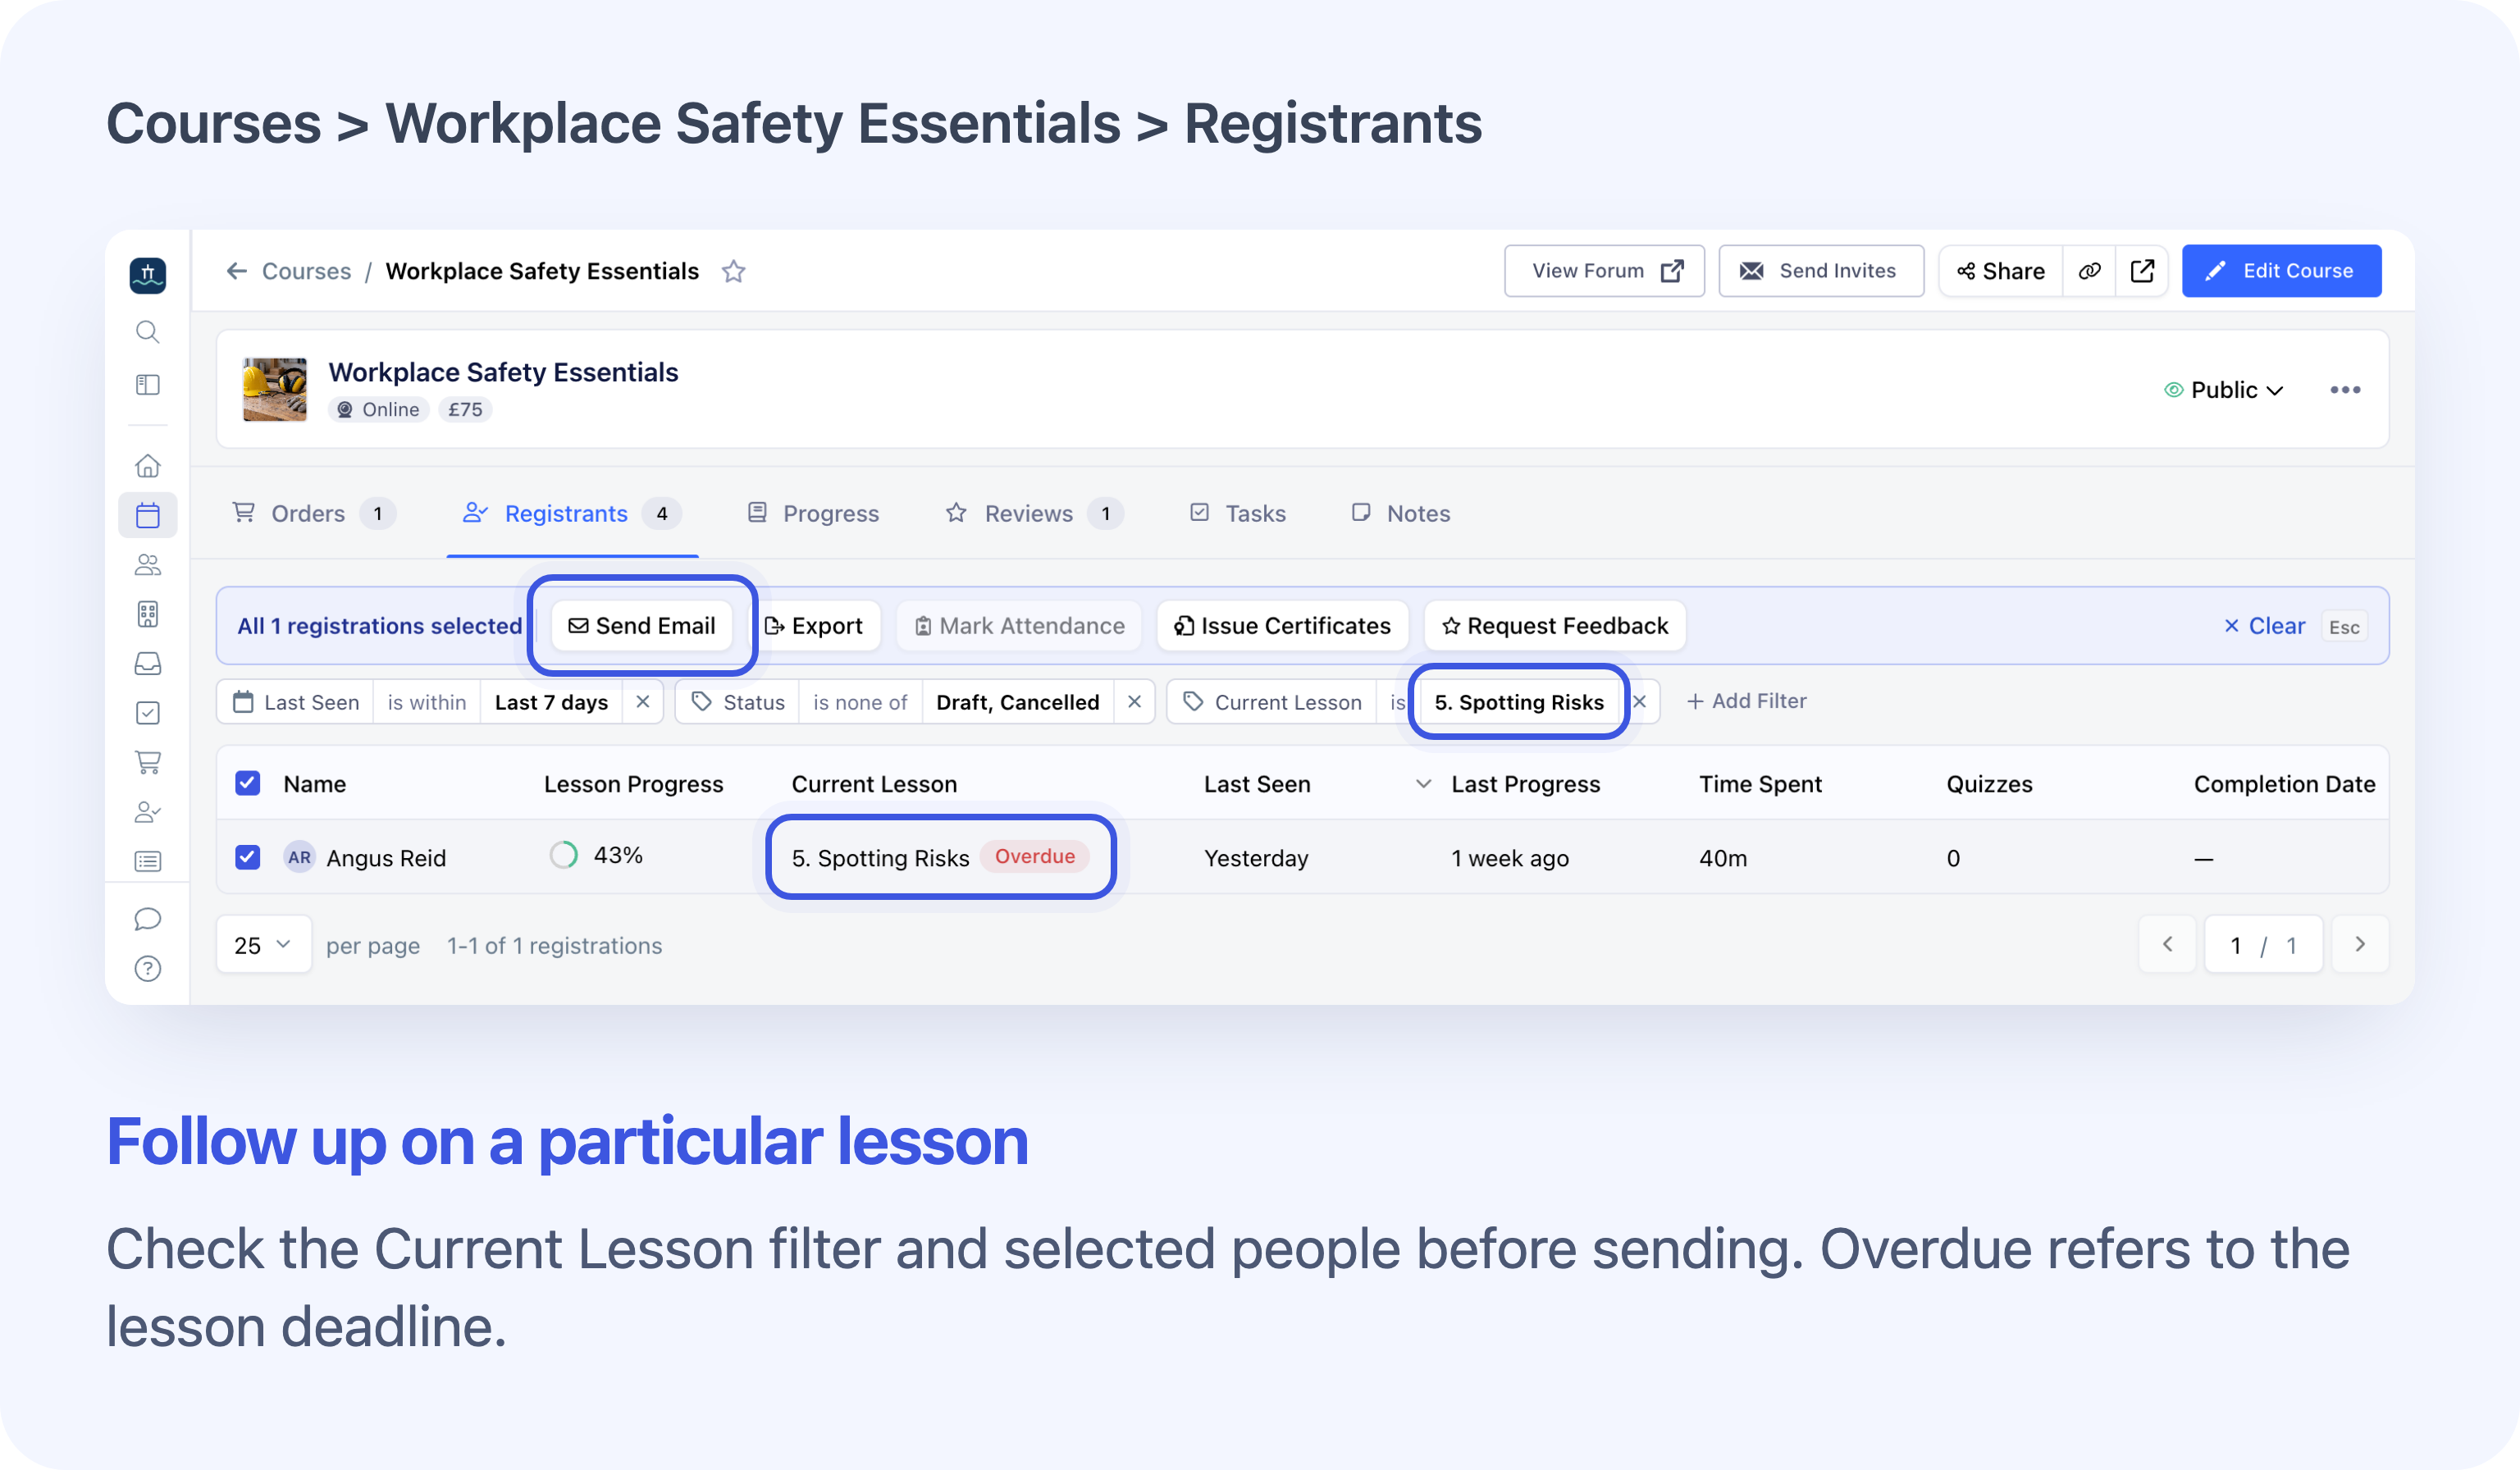Go back using the left arrow

(x=237, y=271)
